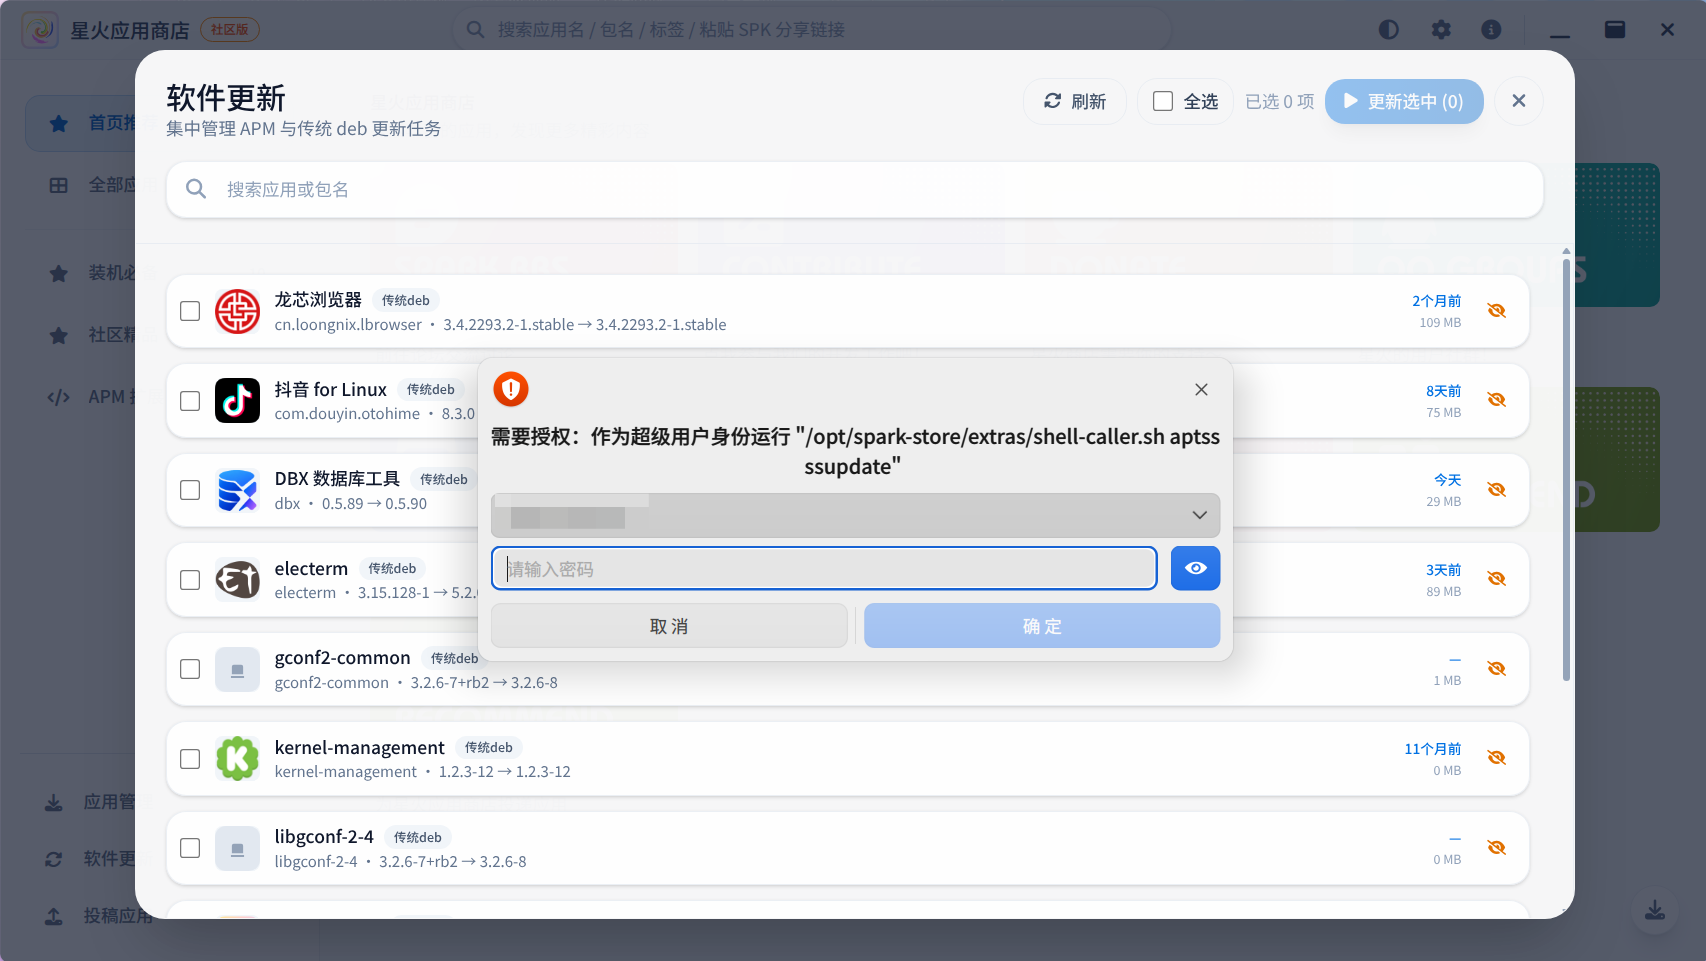This screenshot has width=1706, height=961.
Task: Click the 抖音 for Linux app icon
Action: pos(238,401)
